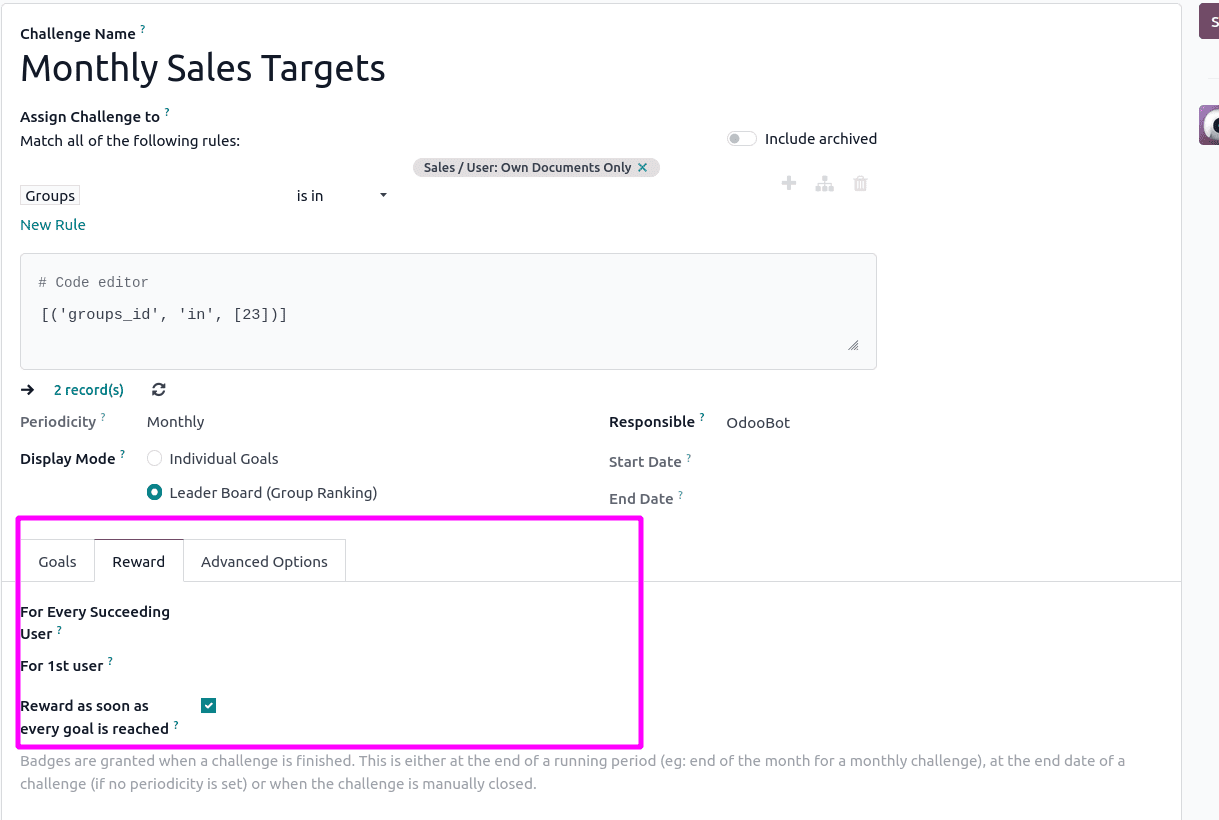Click the branch icon to add a sub-rule
Screen dimensions: 1219x820
point(824,183)
